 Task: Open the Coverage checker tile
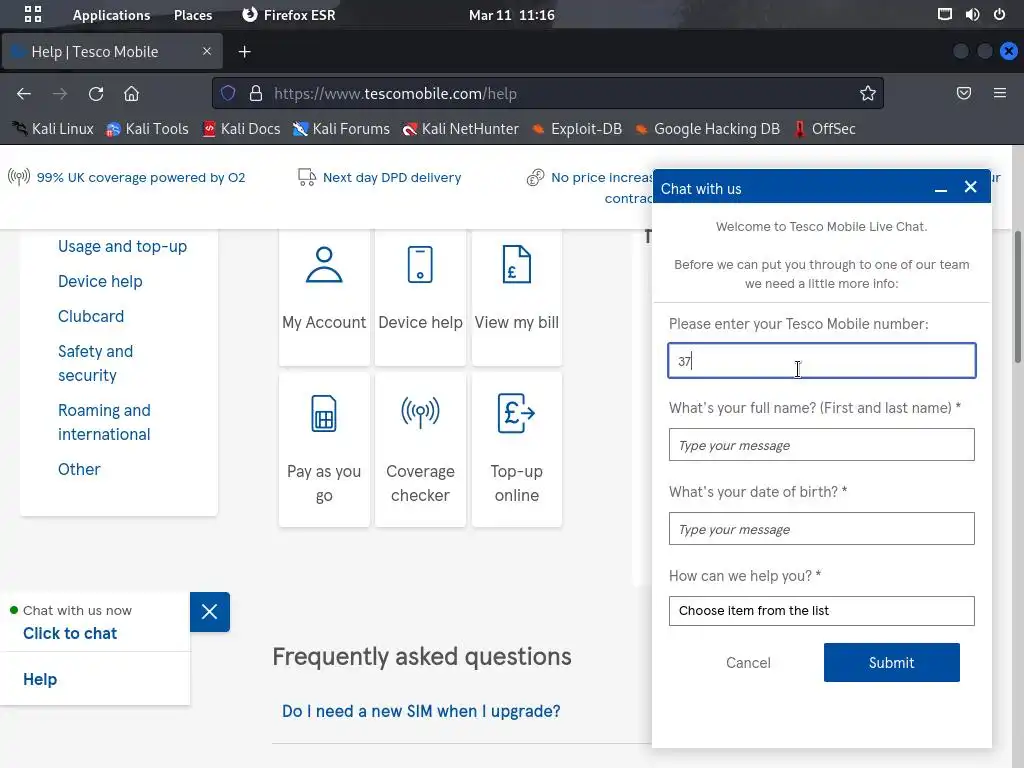tap(420, 449)
